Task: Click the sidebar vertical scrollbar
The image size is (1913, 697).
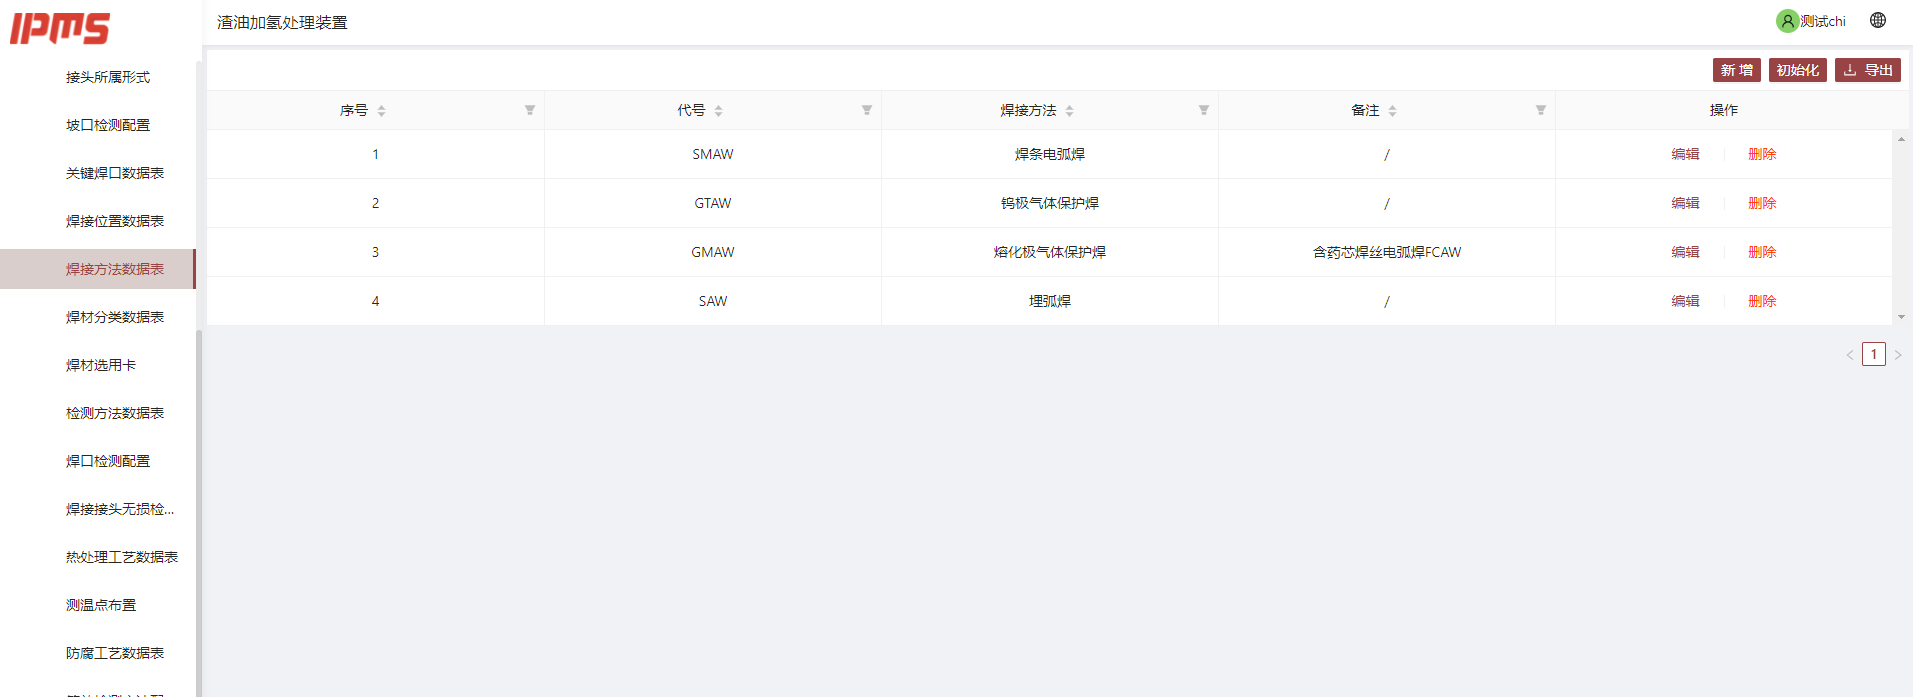Action: tap(199, 513)
